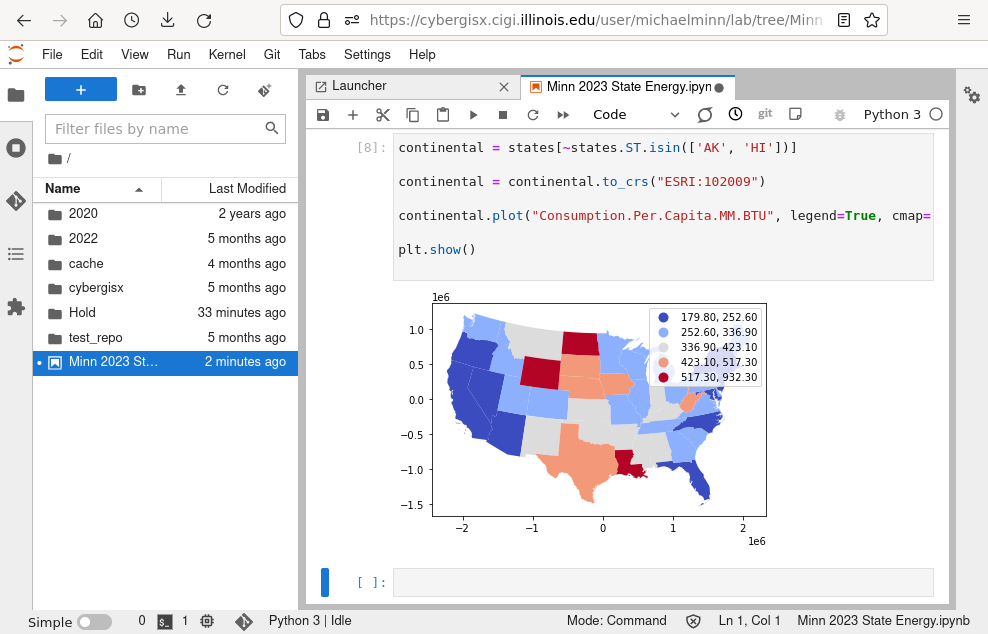Screen dimensions: 988x634
Task: Switch to the Launcher tab
Action: [x=358, y=87]
